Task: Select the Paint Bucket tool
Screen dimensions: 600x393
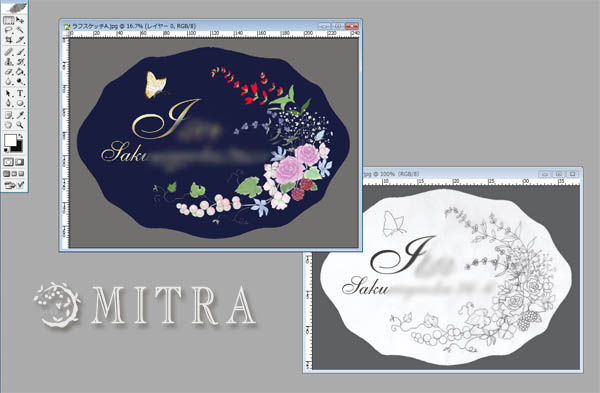Action: (20, 71)
